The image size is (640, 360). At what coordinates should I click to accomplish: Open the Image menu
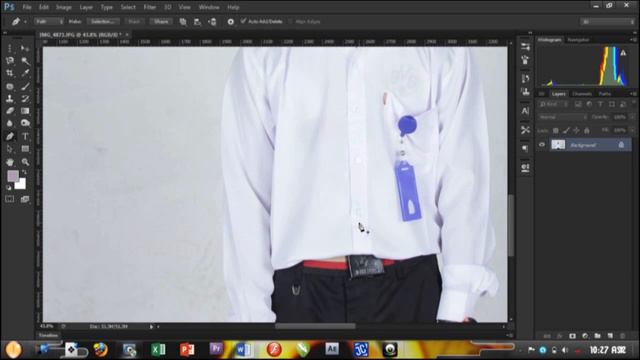coord(64,7)
